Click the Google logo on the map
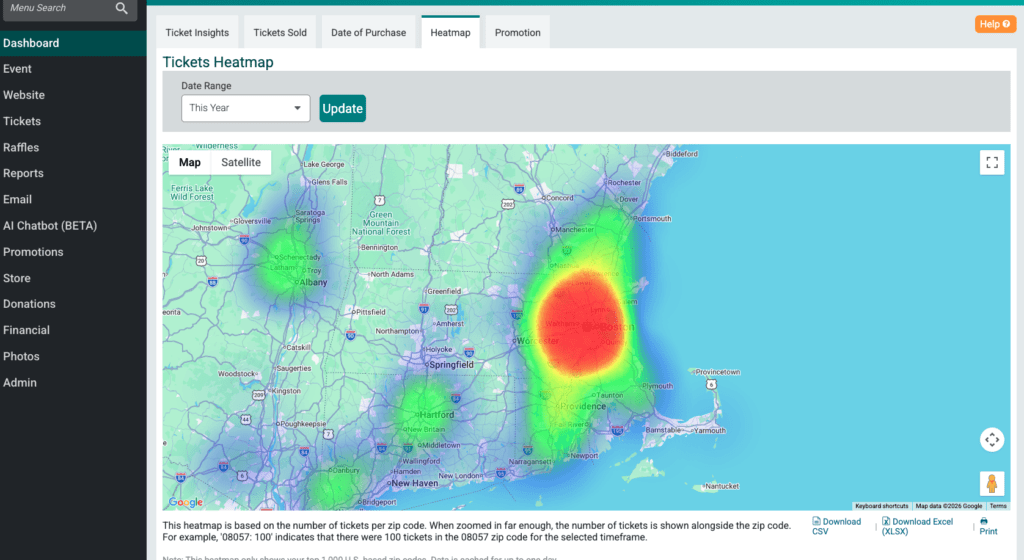Screen dimensions: 1024x560 [185, 502]
